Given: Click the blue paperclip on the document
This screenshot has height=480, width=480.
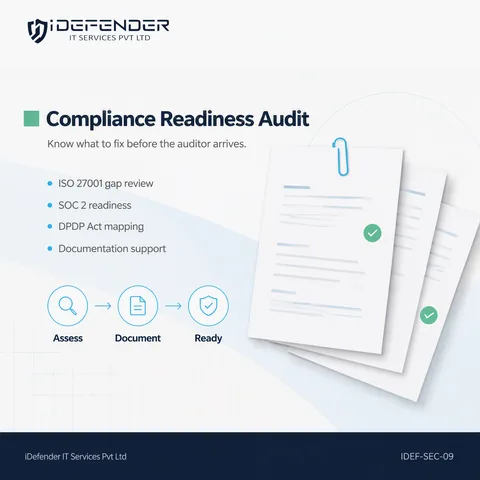Looking at the screenshot, I should point(341,156).
